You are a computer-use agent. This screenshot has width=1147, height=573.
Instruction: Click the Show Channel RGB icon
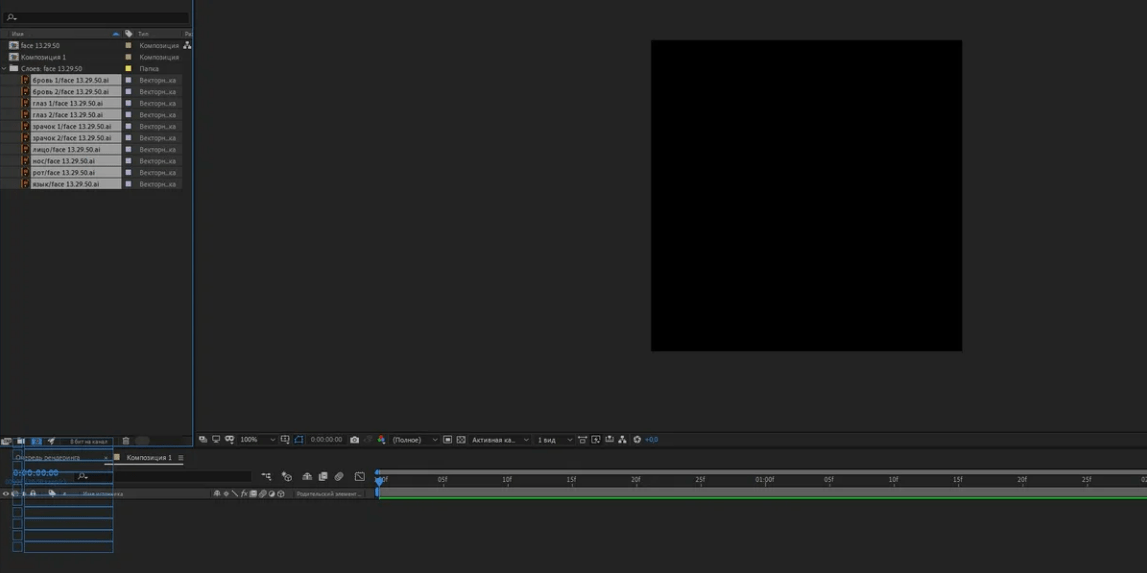381,440
